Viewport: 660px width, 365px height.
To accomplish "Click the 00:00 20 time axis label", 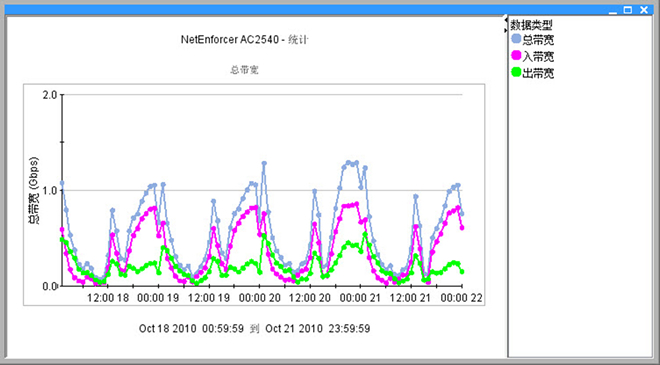I will [260, 298].
